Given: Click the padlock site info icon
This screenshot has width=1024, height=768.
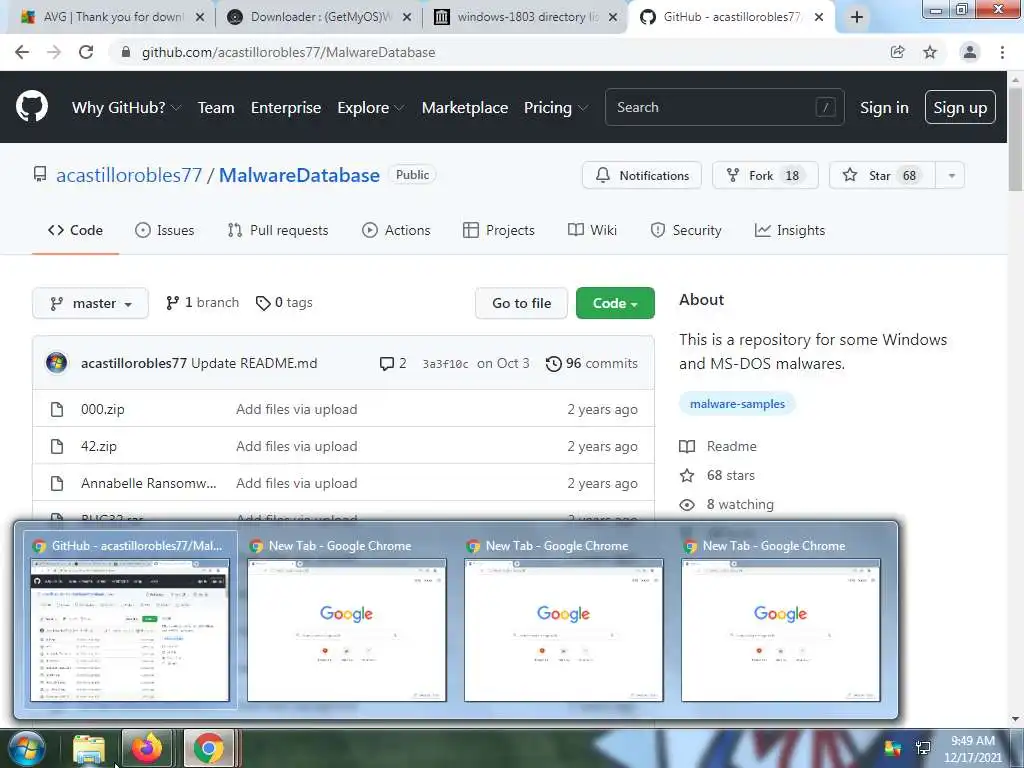Looking at the screenshot, I should (126, 52).
